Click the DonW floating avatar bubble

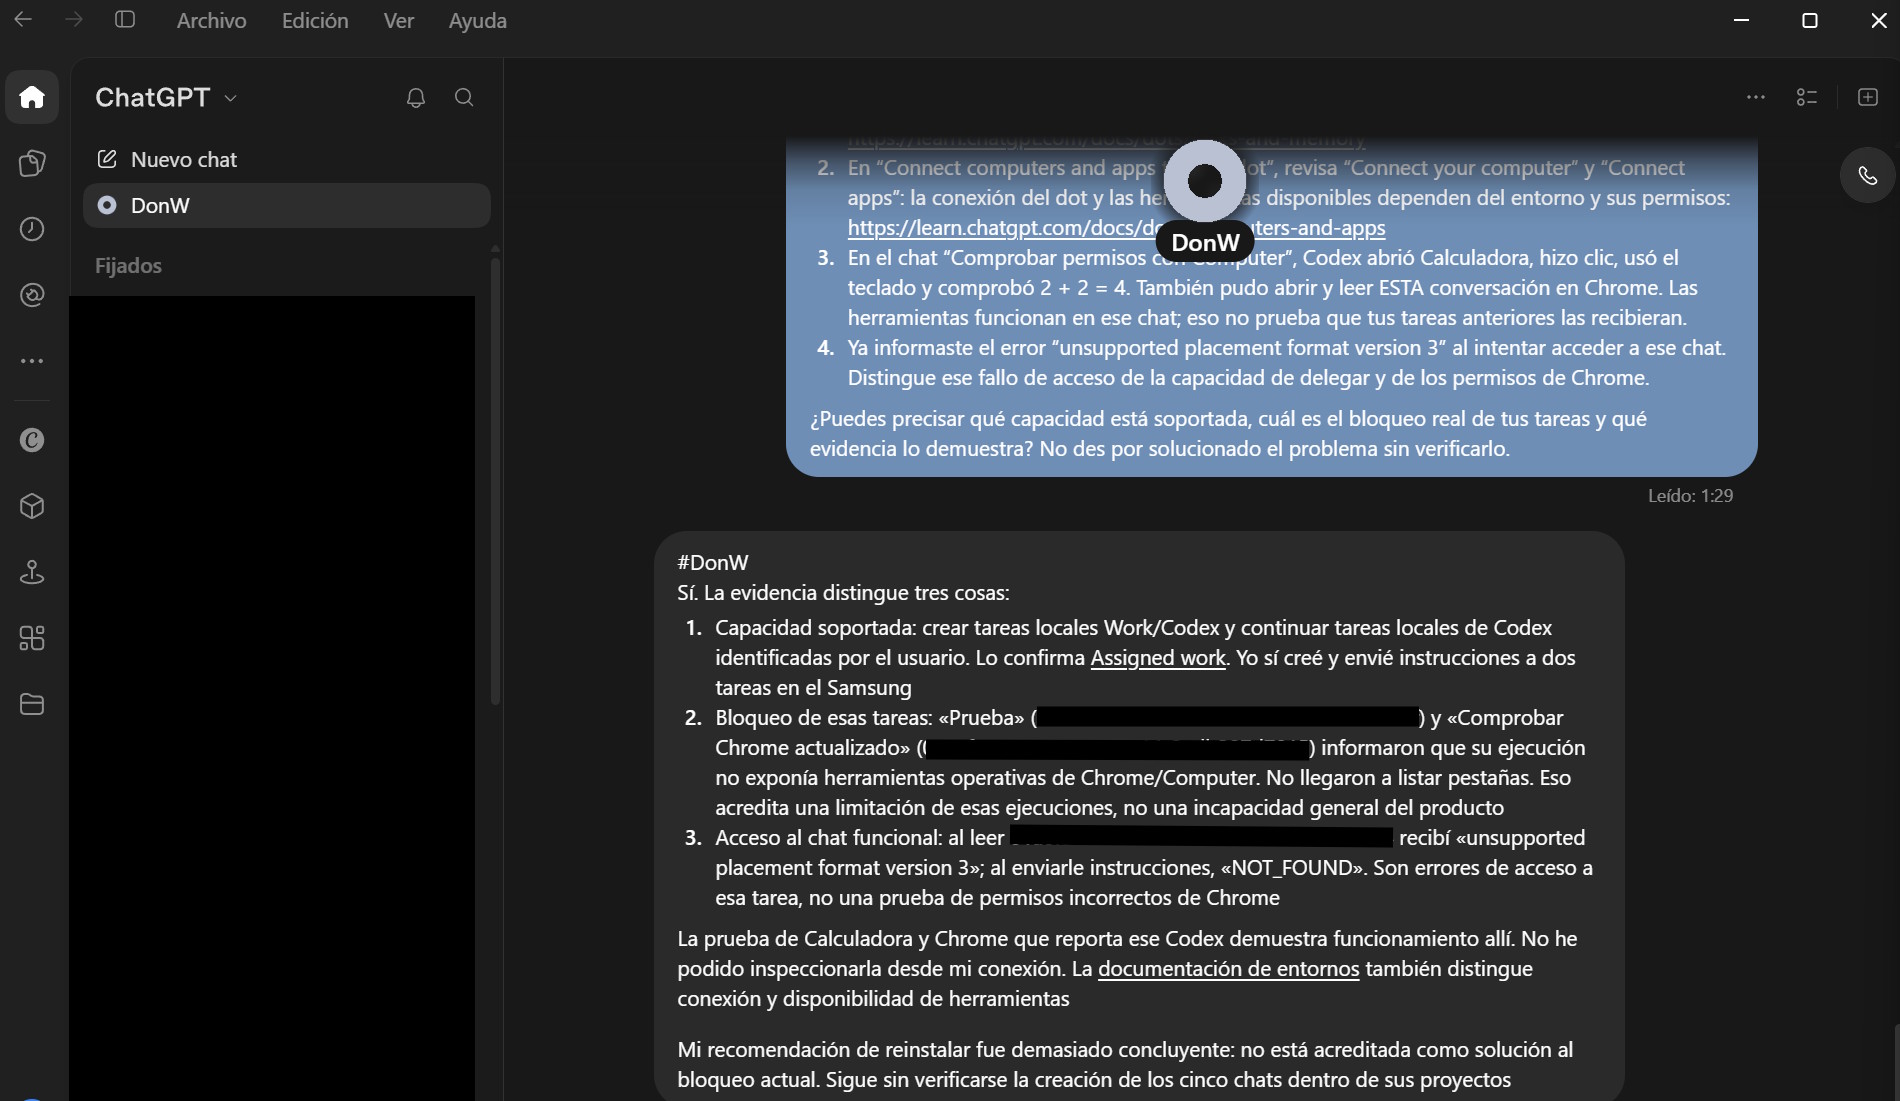click(x=1205, y=181)
